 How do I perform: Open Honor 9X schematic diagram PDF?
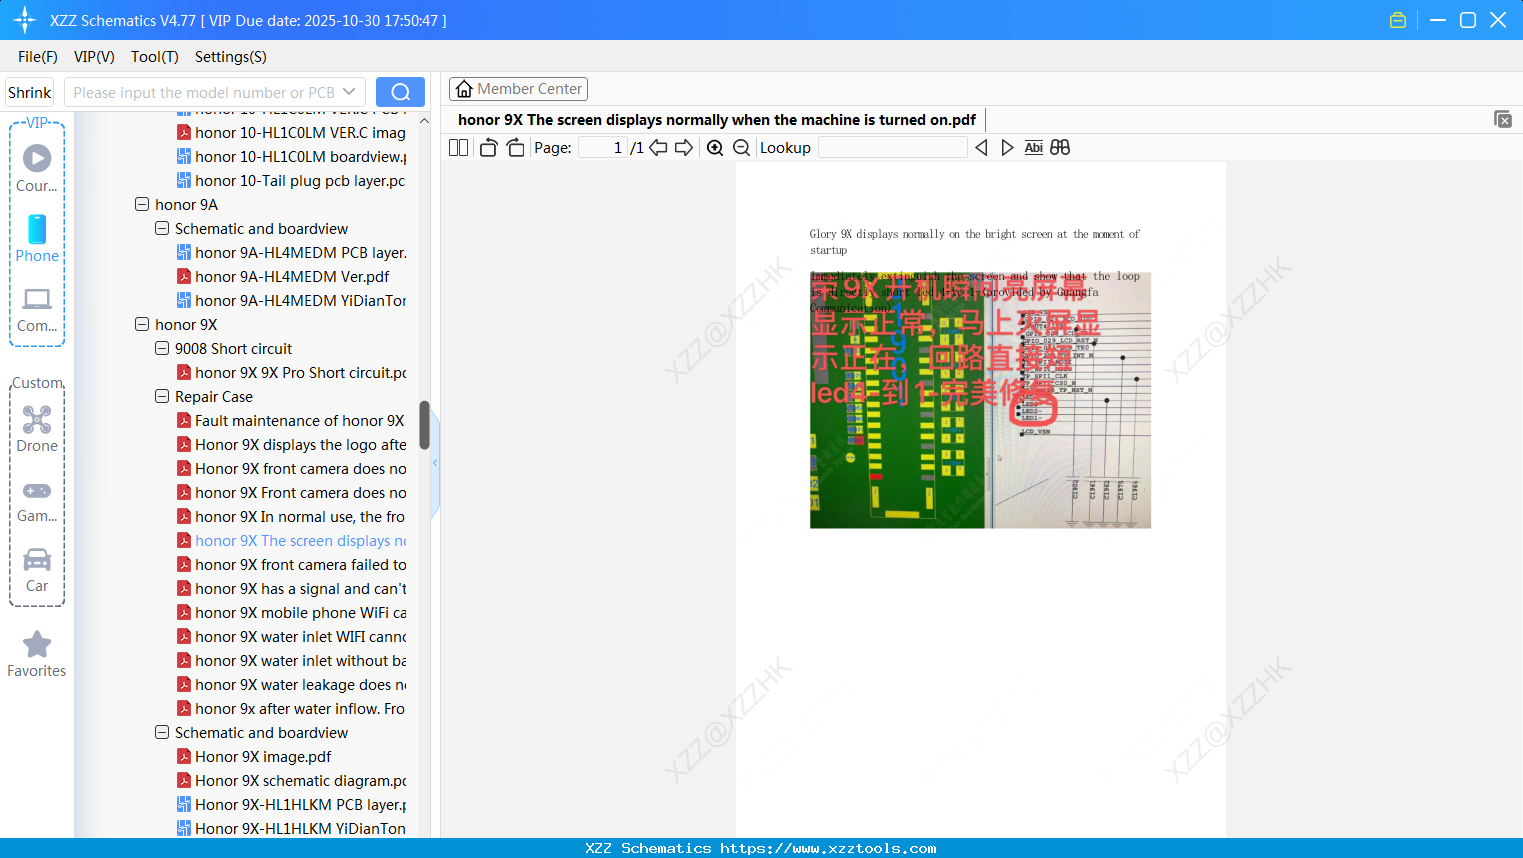tap(292, 780)
